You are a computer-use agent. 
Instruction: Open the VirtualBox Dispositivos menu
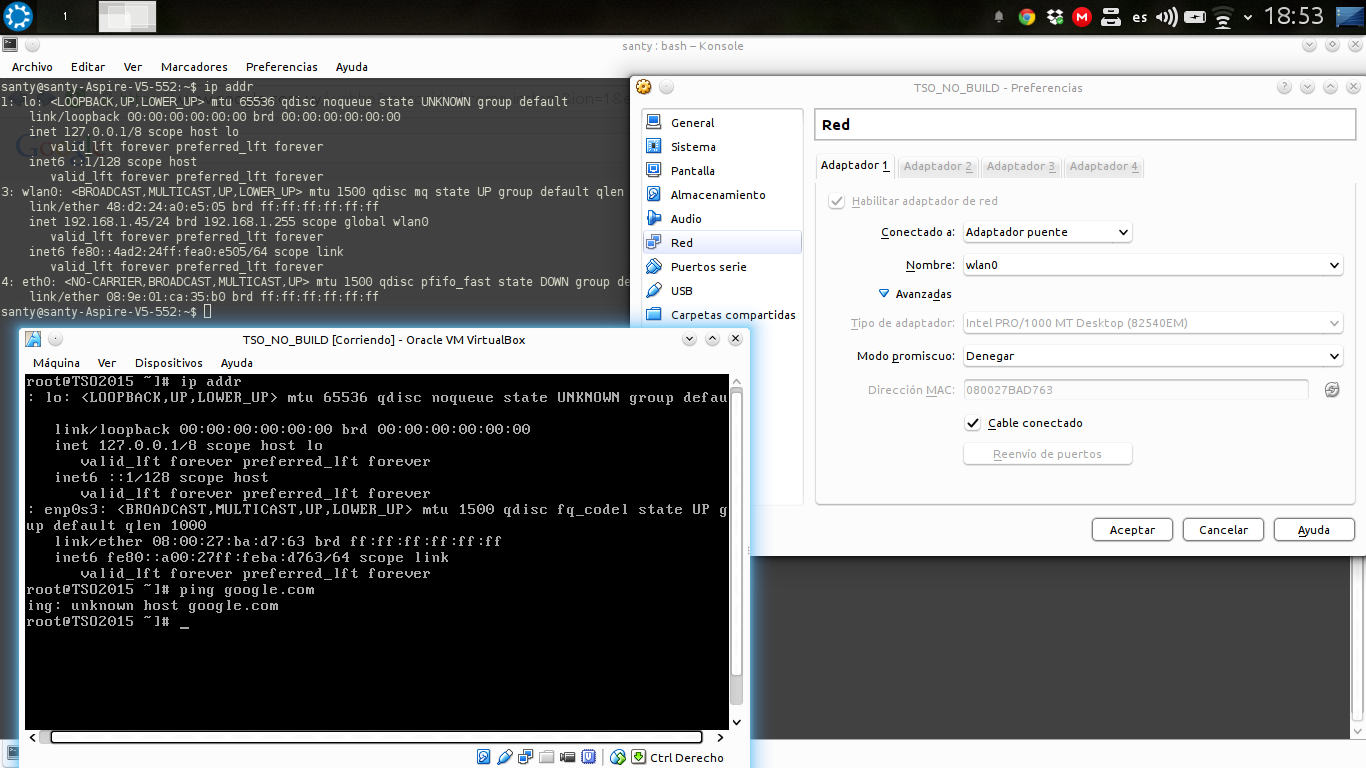[169, 363]
